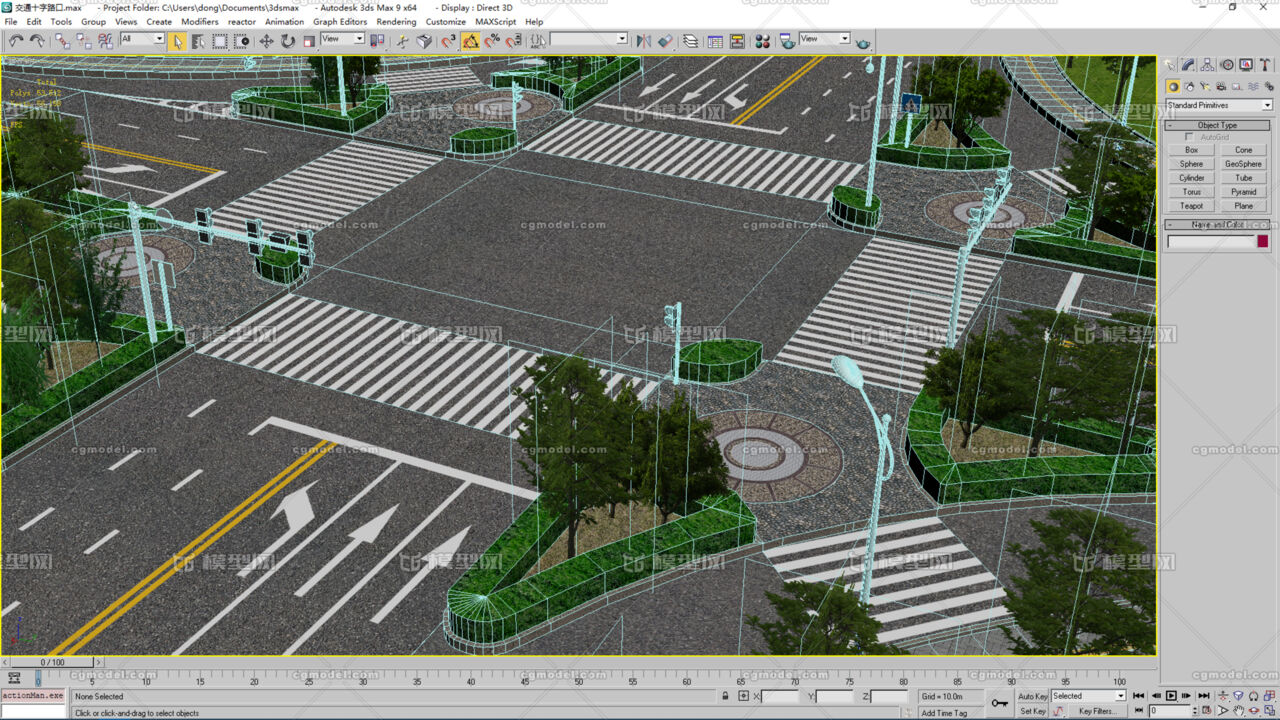Open Schematic View from toolbar
The image size is (1280, 720).
[x=737, y=41]
